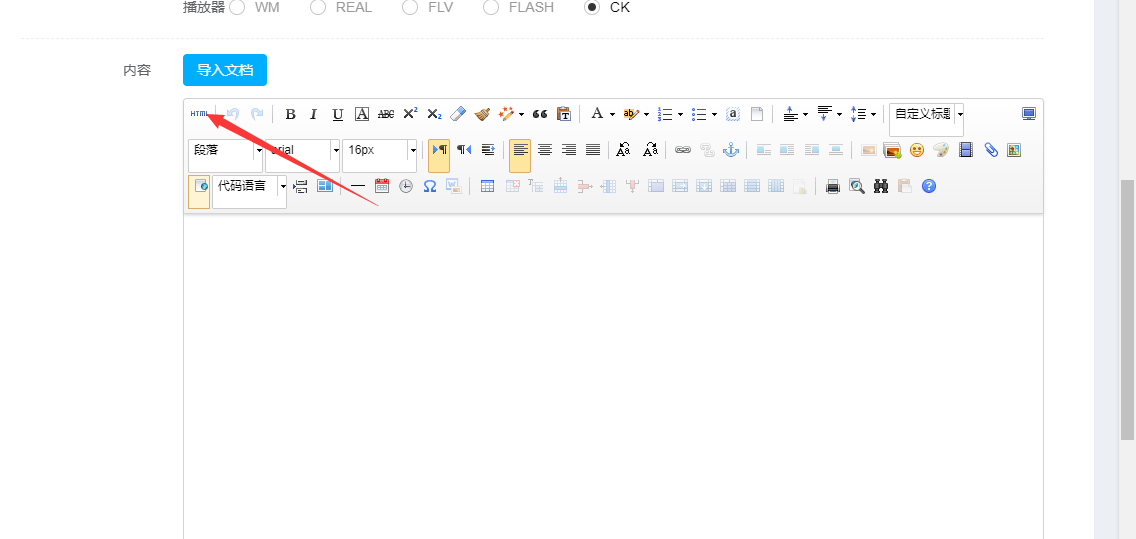Open paragraph spacing before dropdown
Screen dimensions: 1136x539
[806, 114]
